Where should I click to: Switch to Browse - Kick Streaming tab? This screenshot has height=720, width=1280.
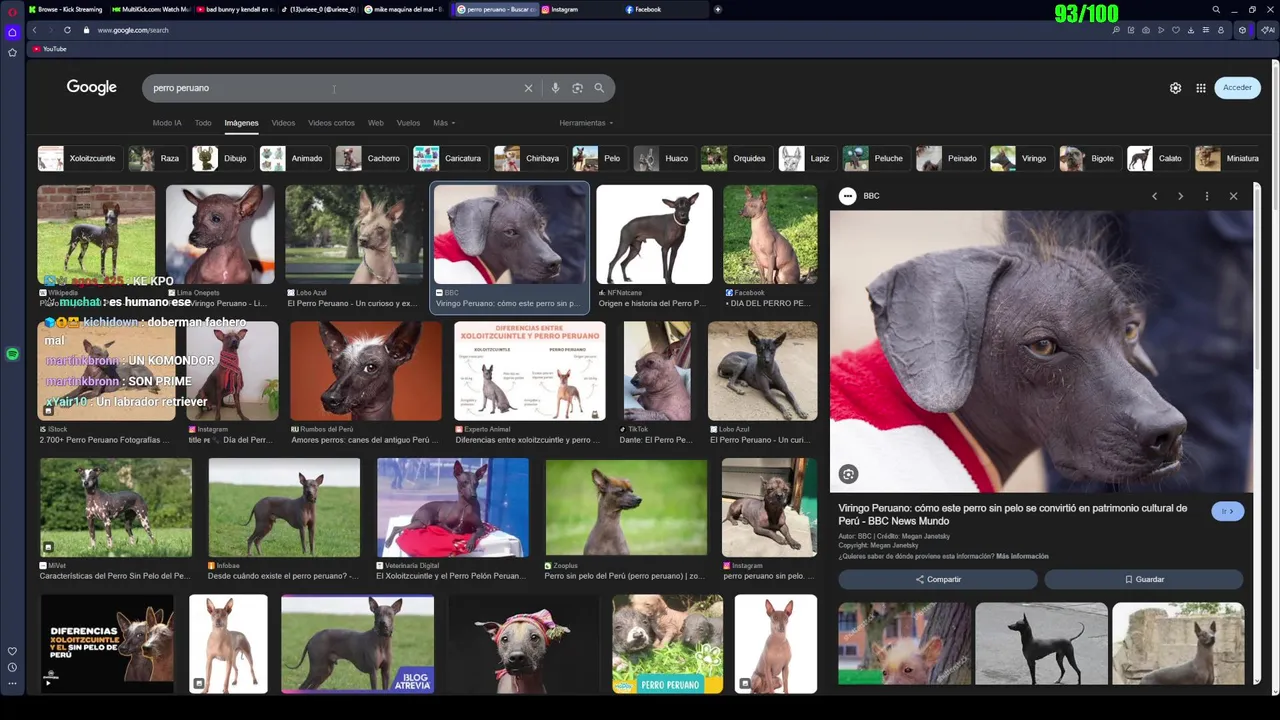point(69,9)
